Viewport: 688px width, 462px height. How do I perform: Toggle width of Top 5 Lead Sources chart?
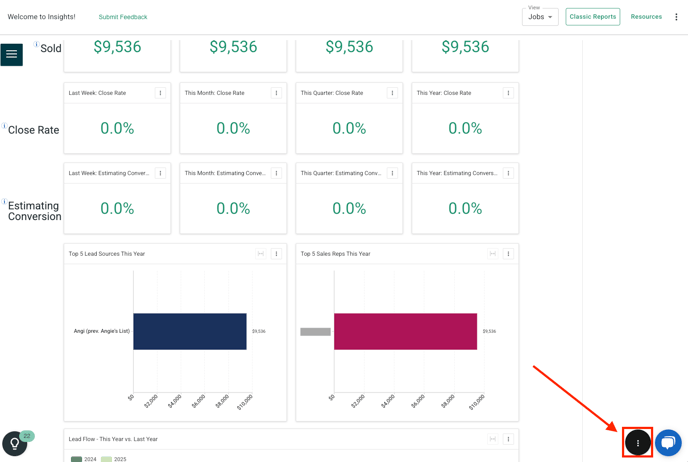tap(261, 254)
